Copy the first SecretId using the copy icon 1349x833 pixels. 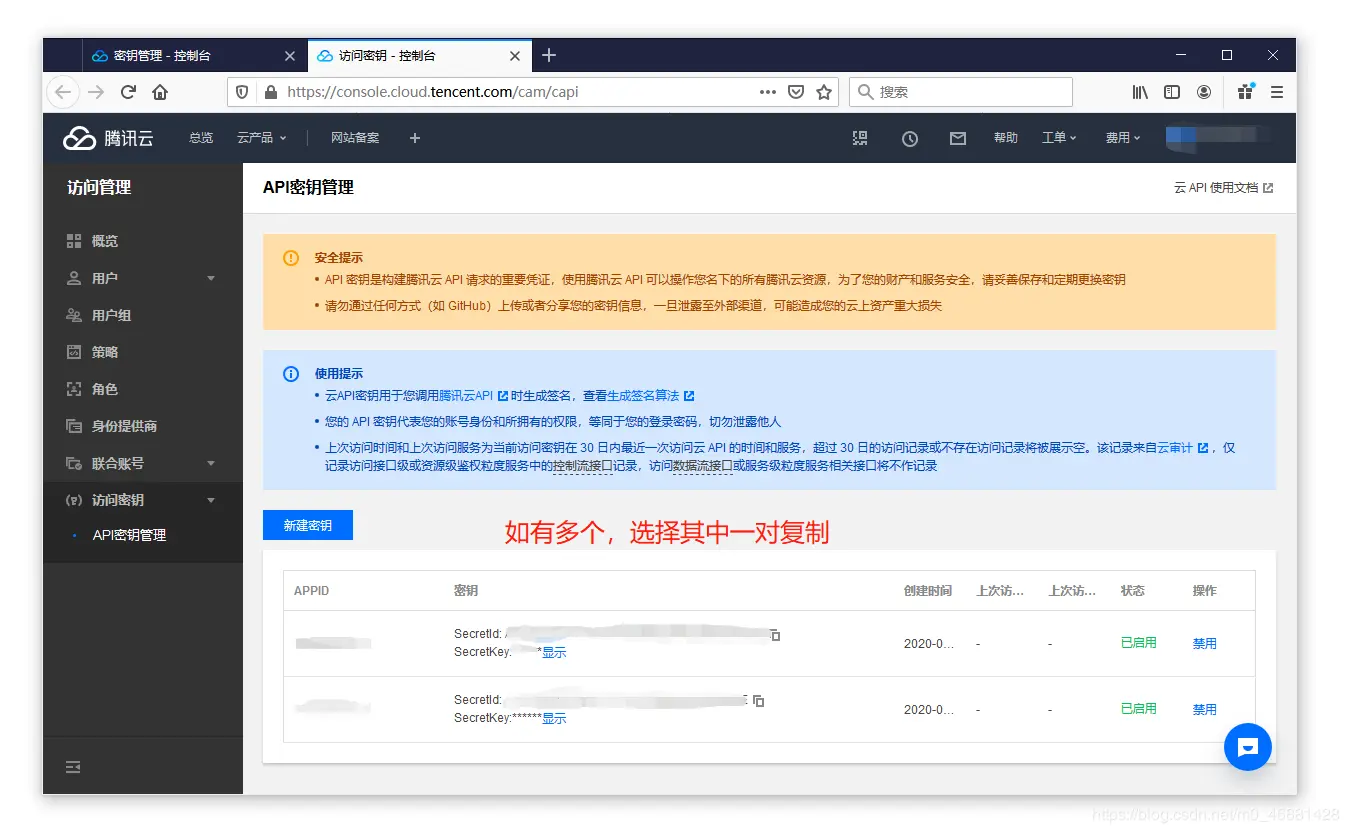775,634
